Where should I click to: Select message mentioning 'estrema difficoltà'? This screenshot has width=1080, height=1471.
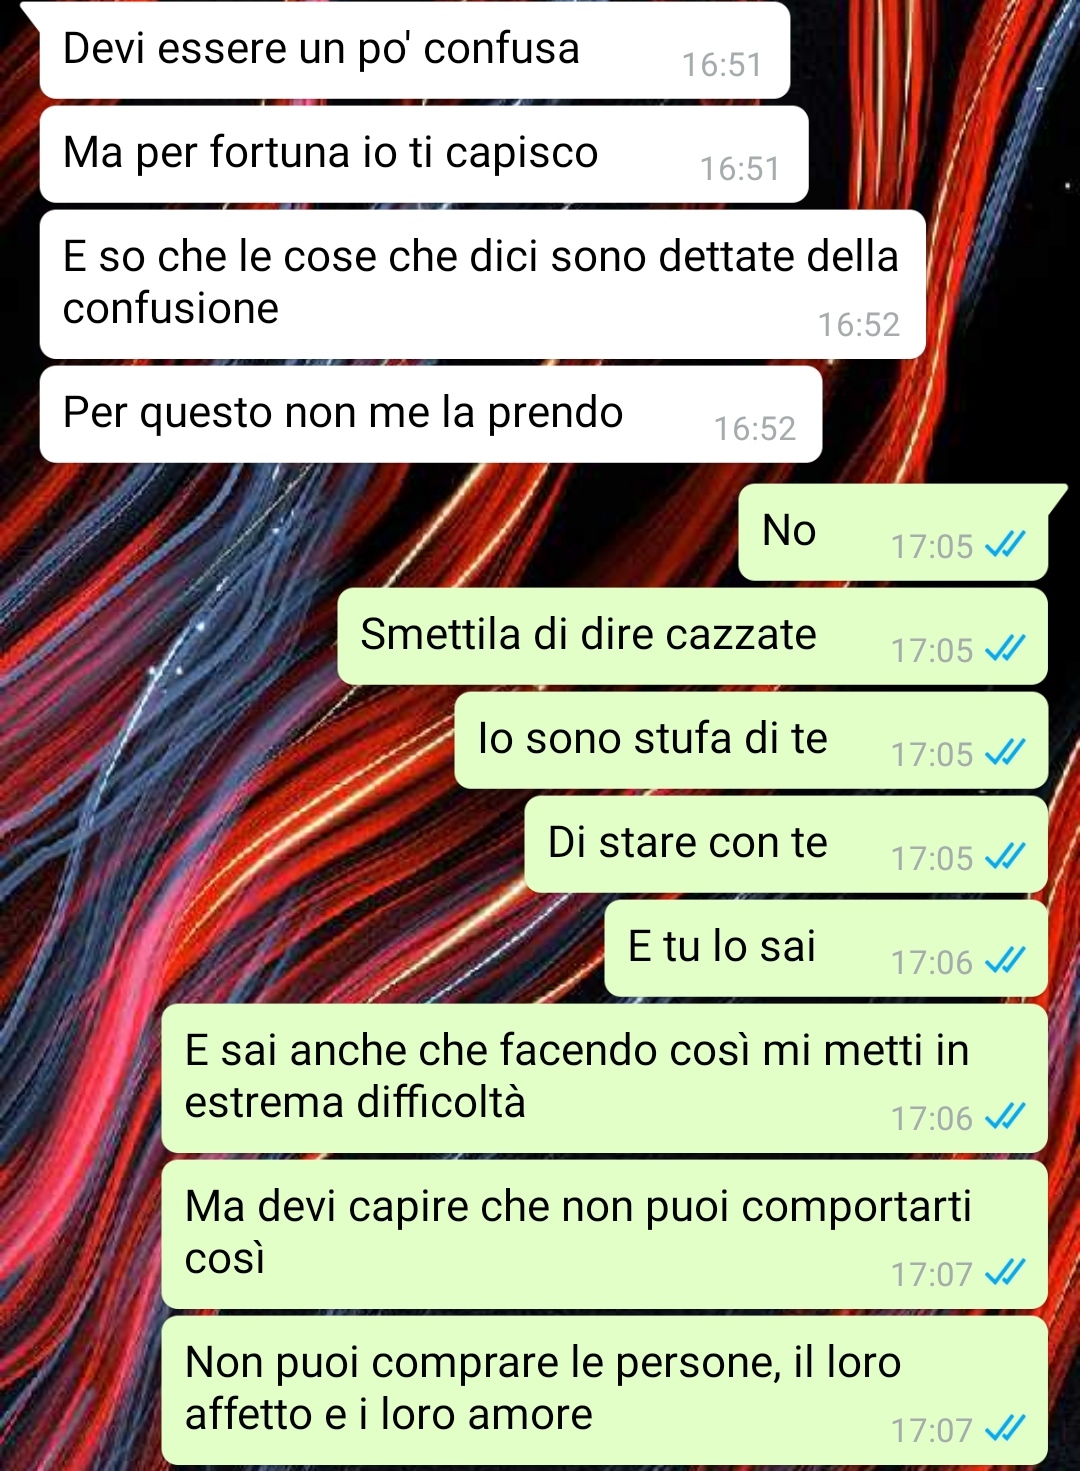click(x=604, y=1078)
